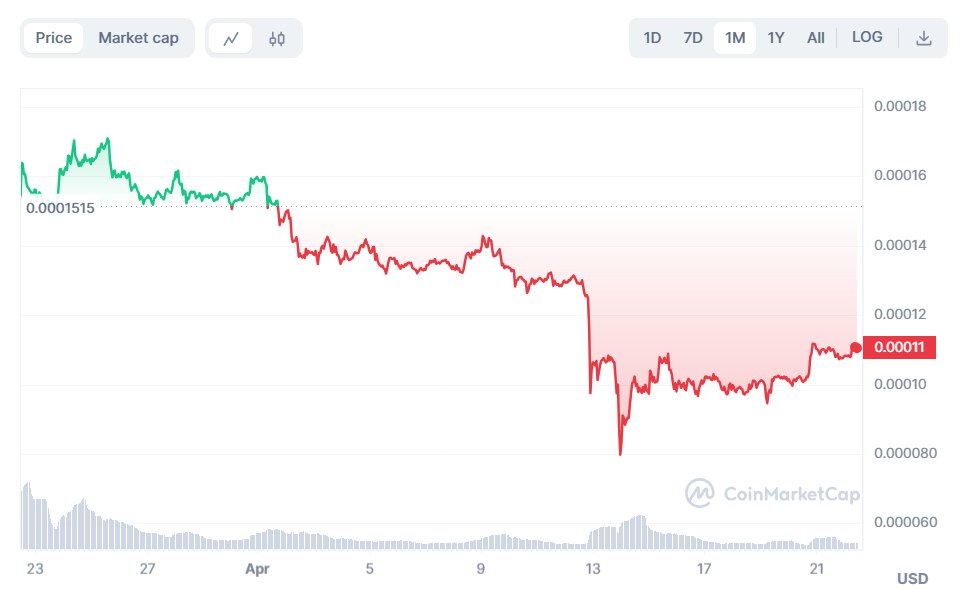Click the 13 date marker on axis
The width and height of the screenshot is (975, 609).
click(593, 569)
